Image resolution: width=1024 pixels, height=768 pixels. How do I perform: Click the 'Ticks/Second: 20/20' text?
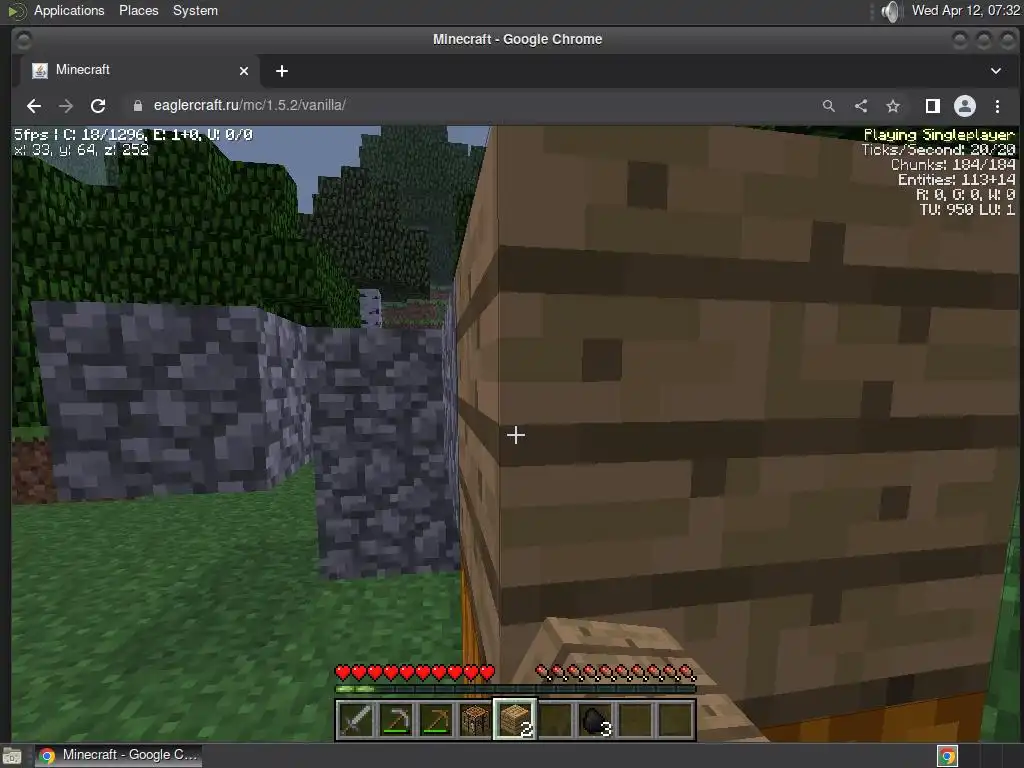click(938, 150)
